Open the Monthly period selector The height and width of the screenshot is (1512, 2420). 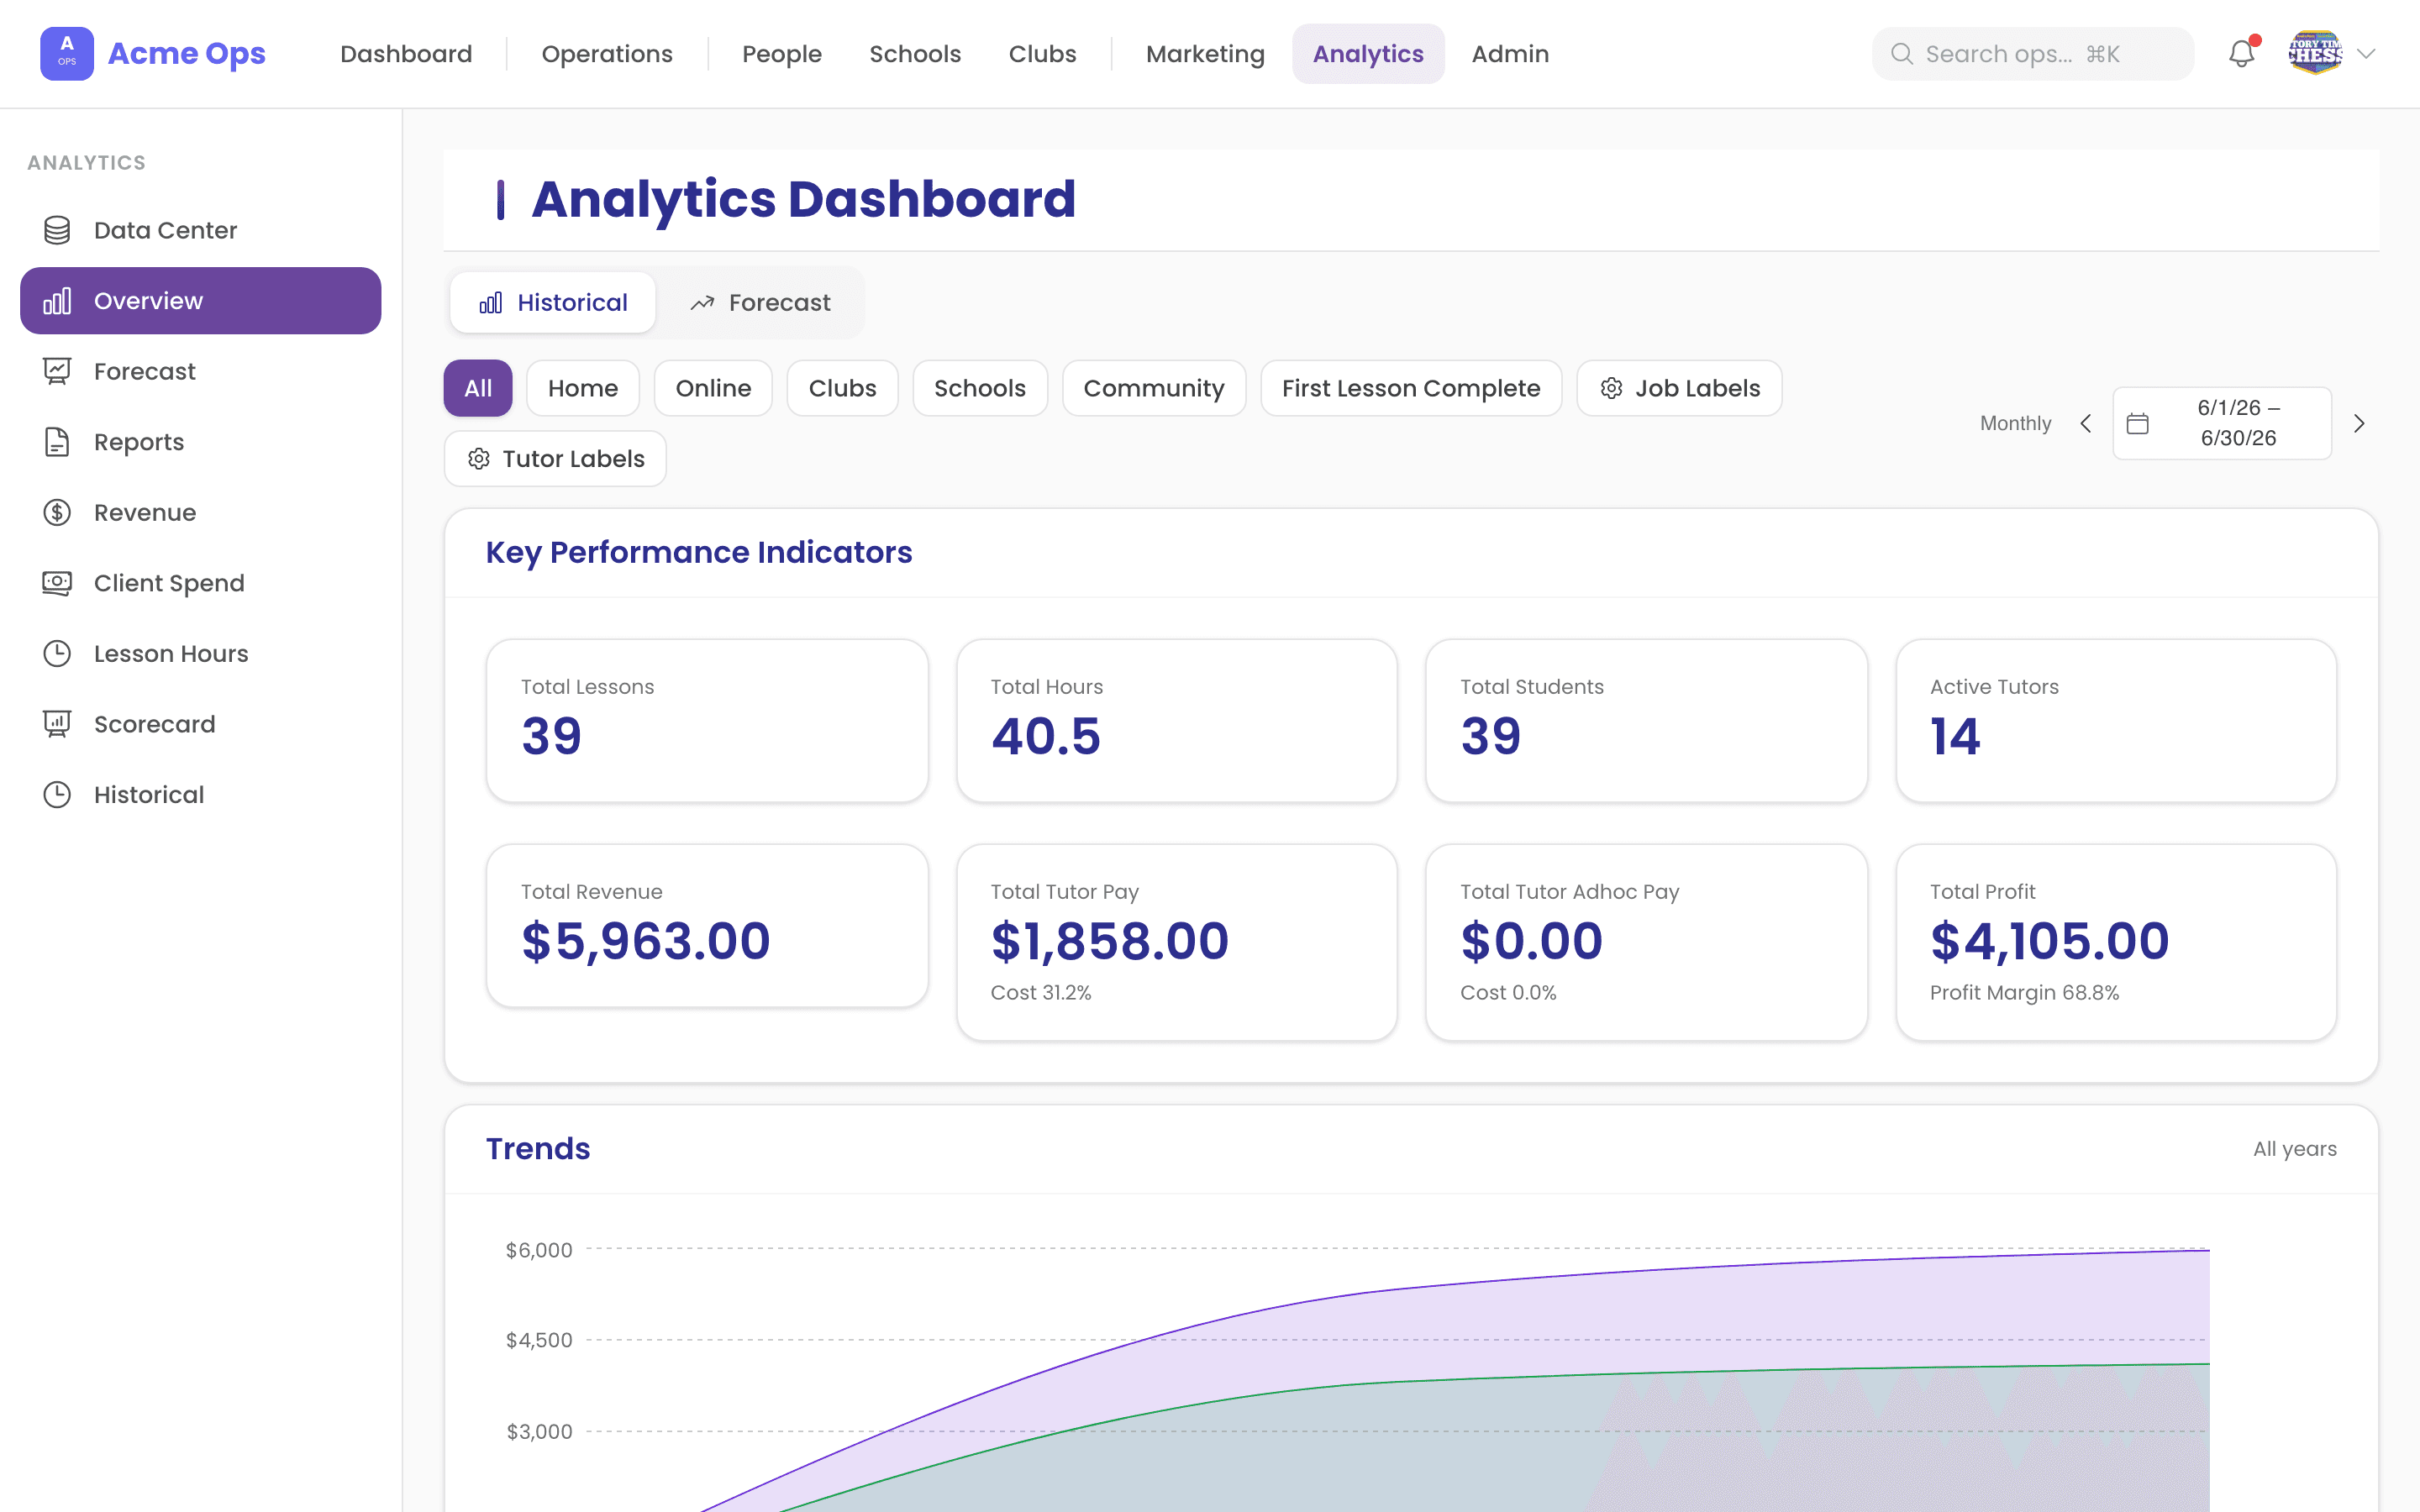2015,423
